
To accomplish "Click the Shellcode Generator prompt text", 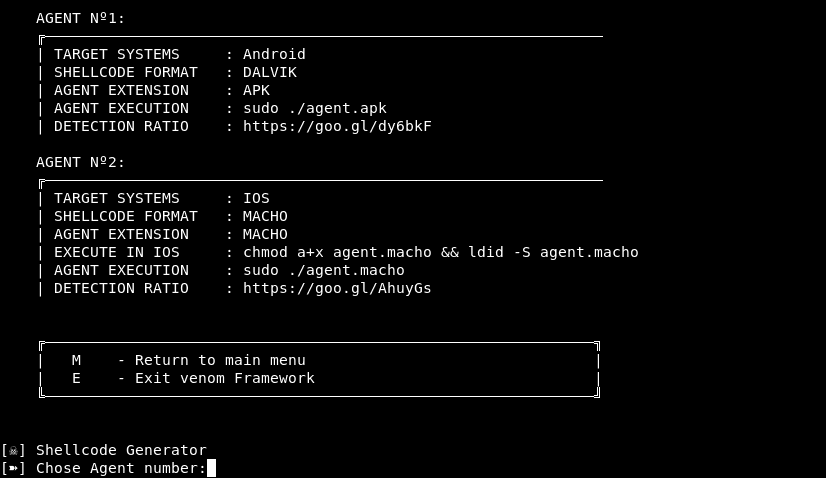I will 121,451.
